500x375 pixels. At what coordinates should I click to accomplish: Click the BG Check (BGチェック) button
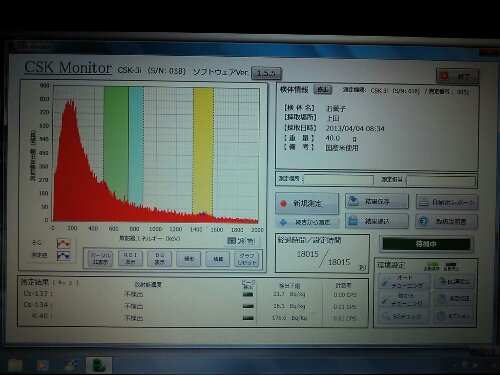(404, 316)
